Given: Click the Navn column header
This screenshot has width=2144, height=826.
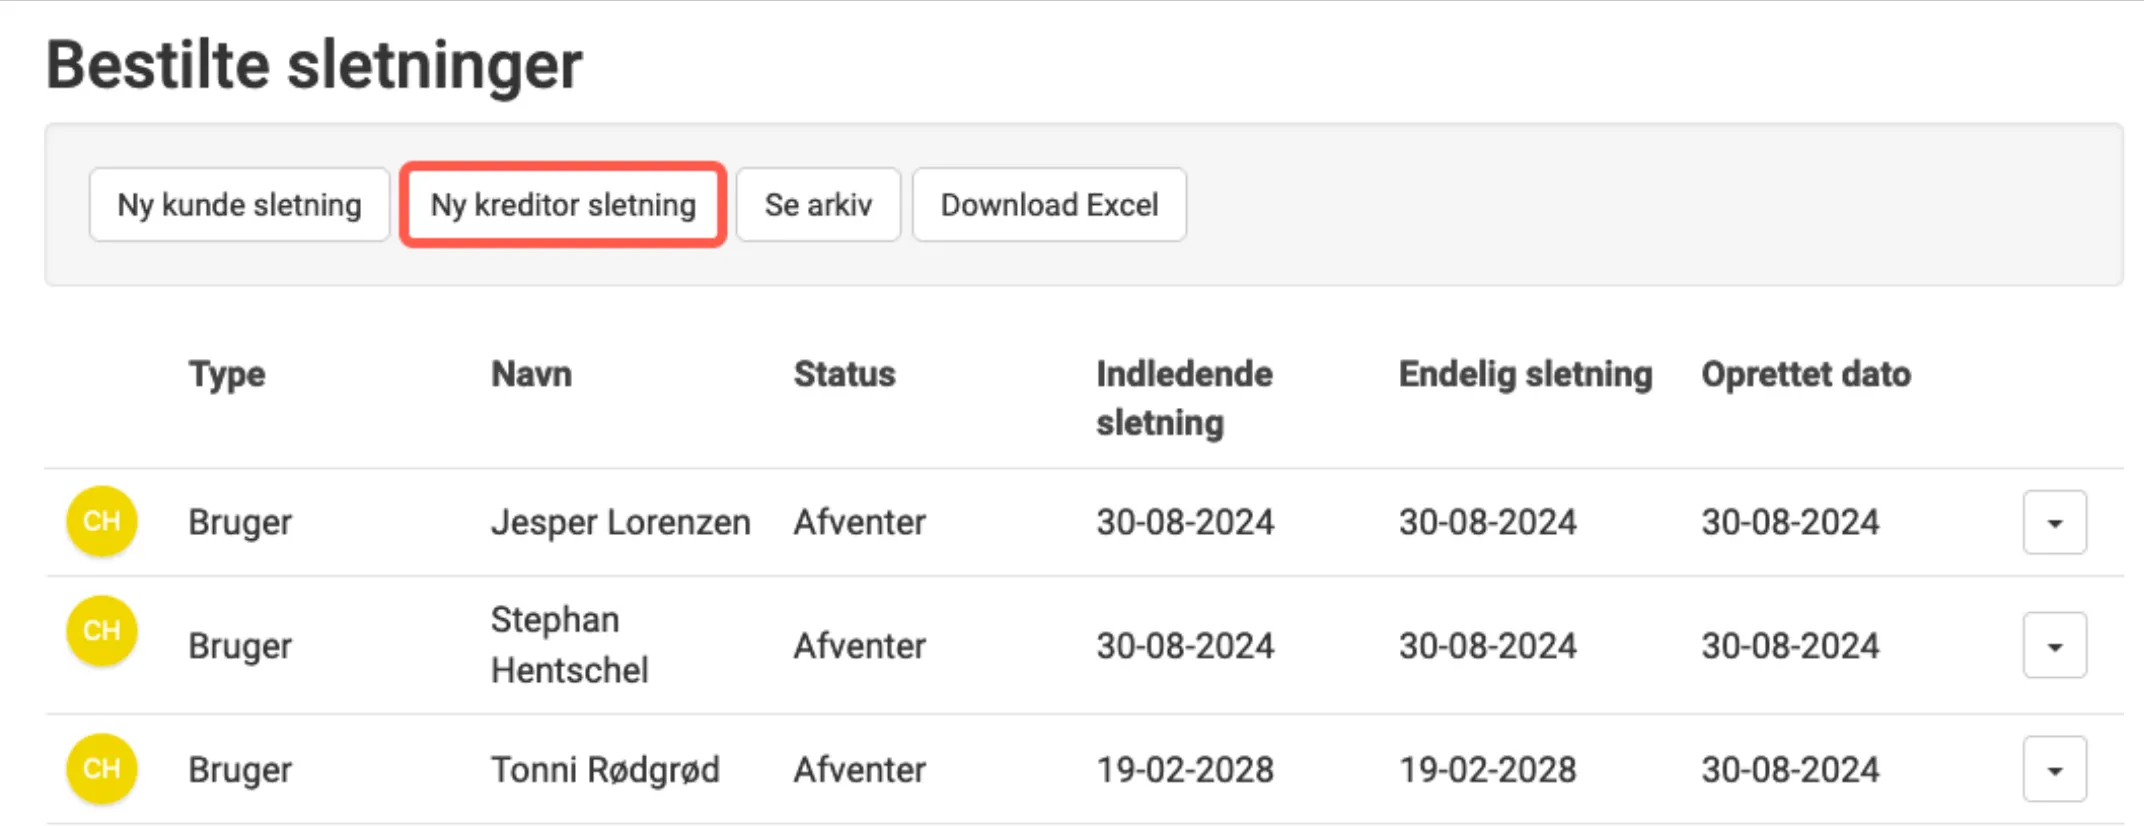Looking at the screenshot, I should click(531, 374).
